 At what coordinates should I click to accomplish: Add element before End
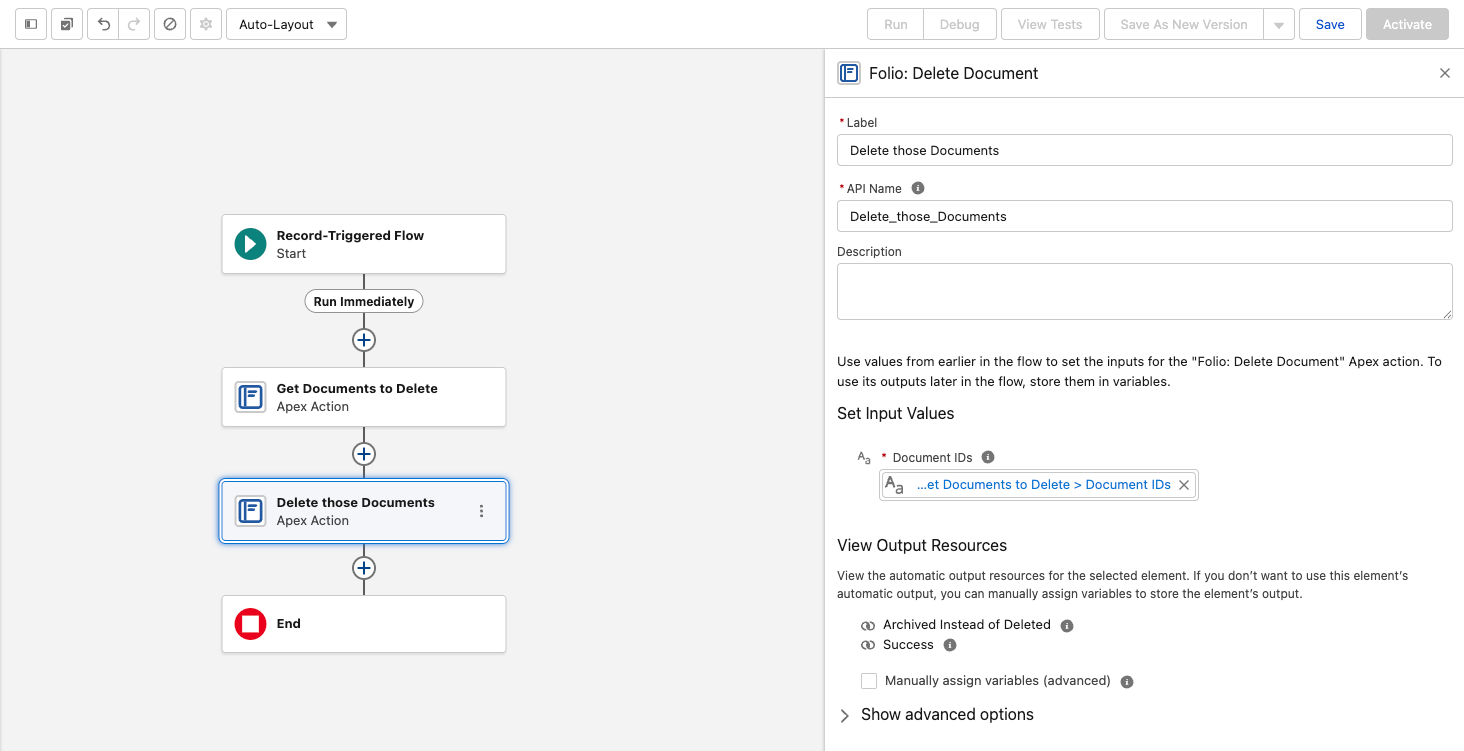(364, 568)
